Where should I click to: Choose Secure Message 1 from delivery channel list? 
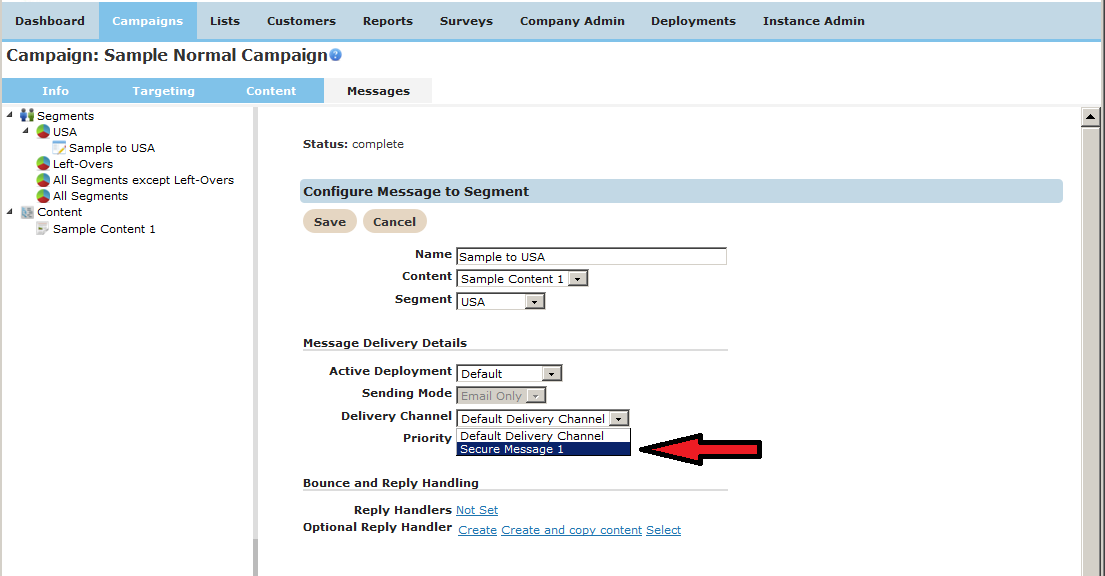543,450
